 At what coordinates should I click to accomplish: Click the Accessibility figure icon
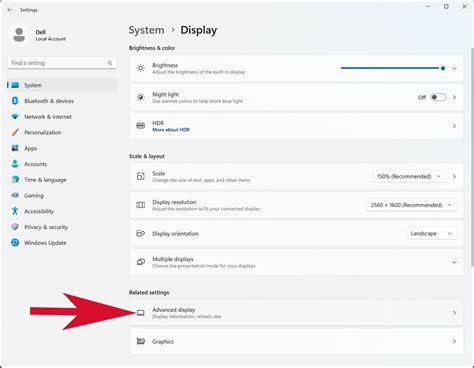[x=15, y=211]
